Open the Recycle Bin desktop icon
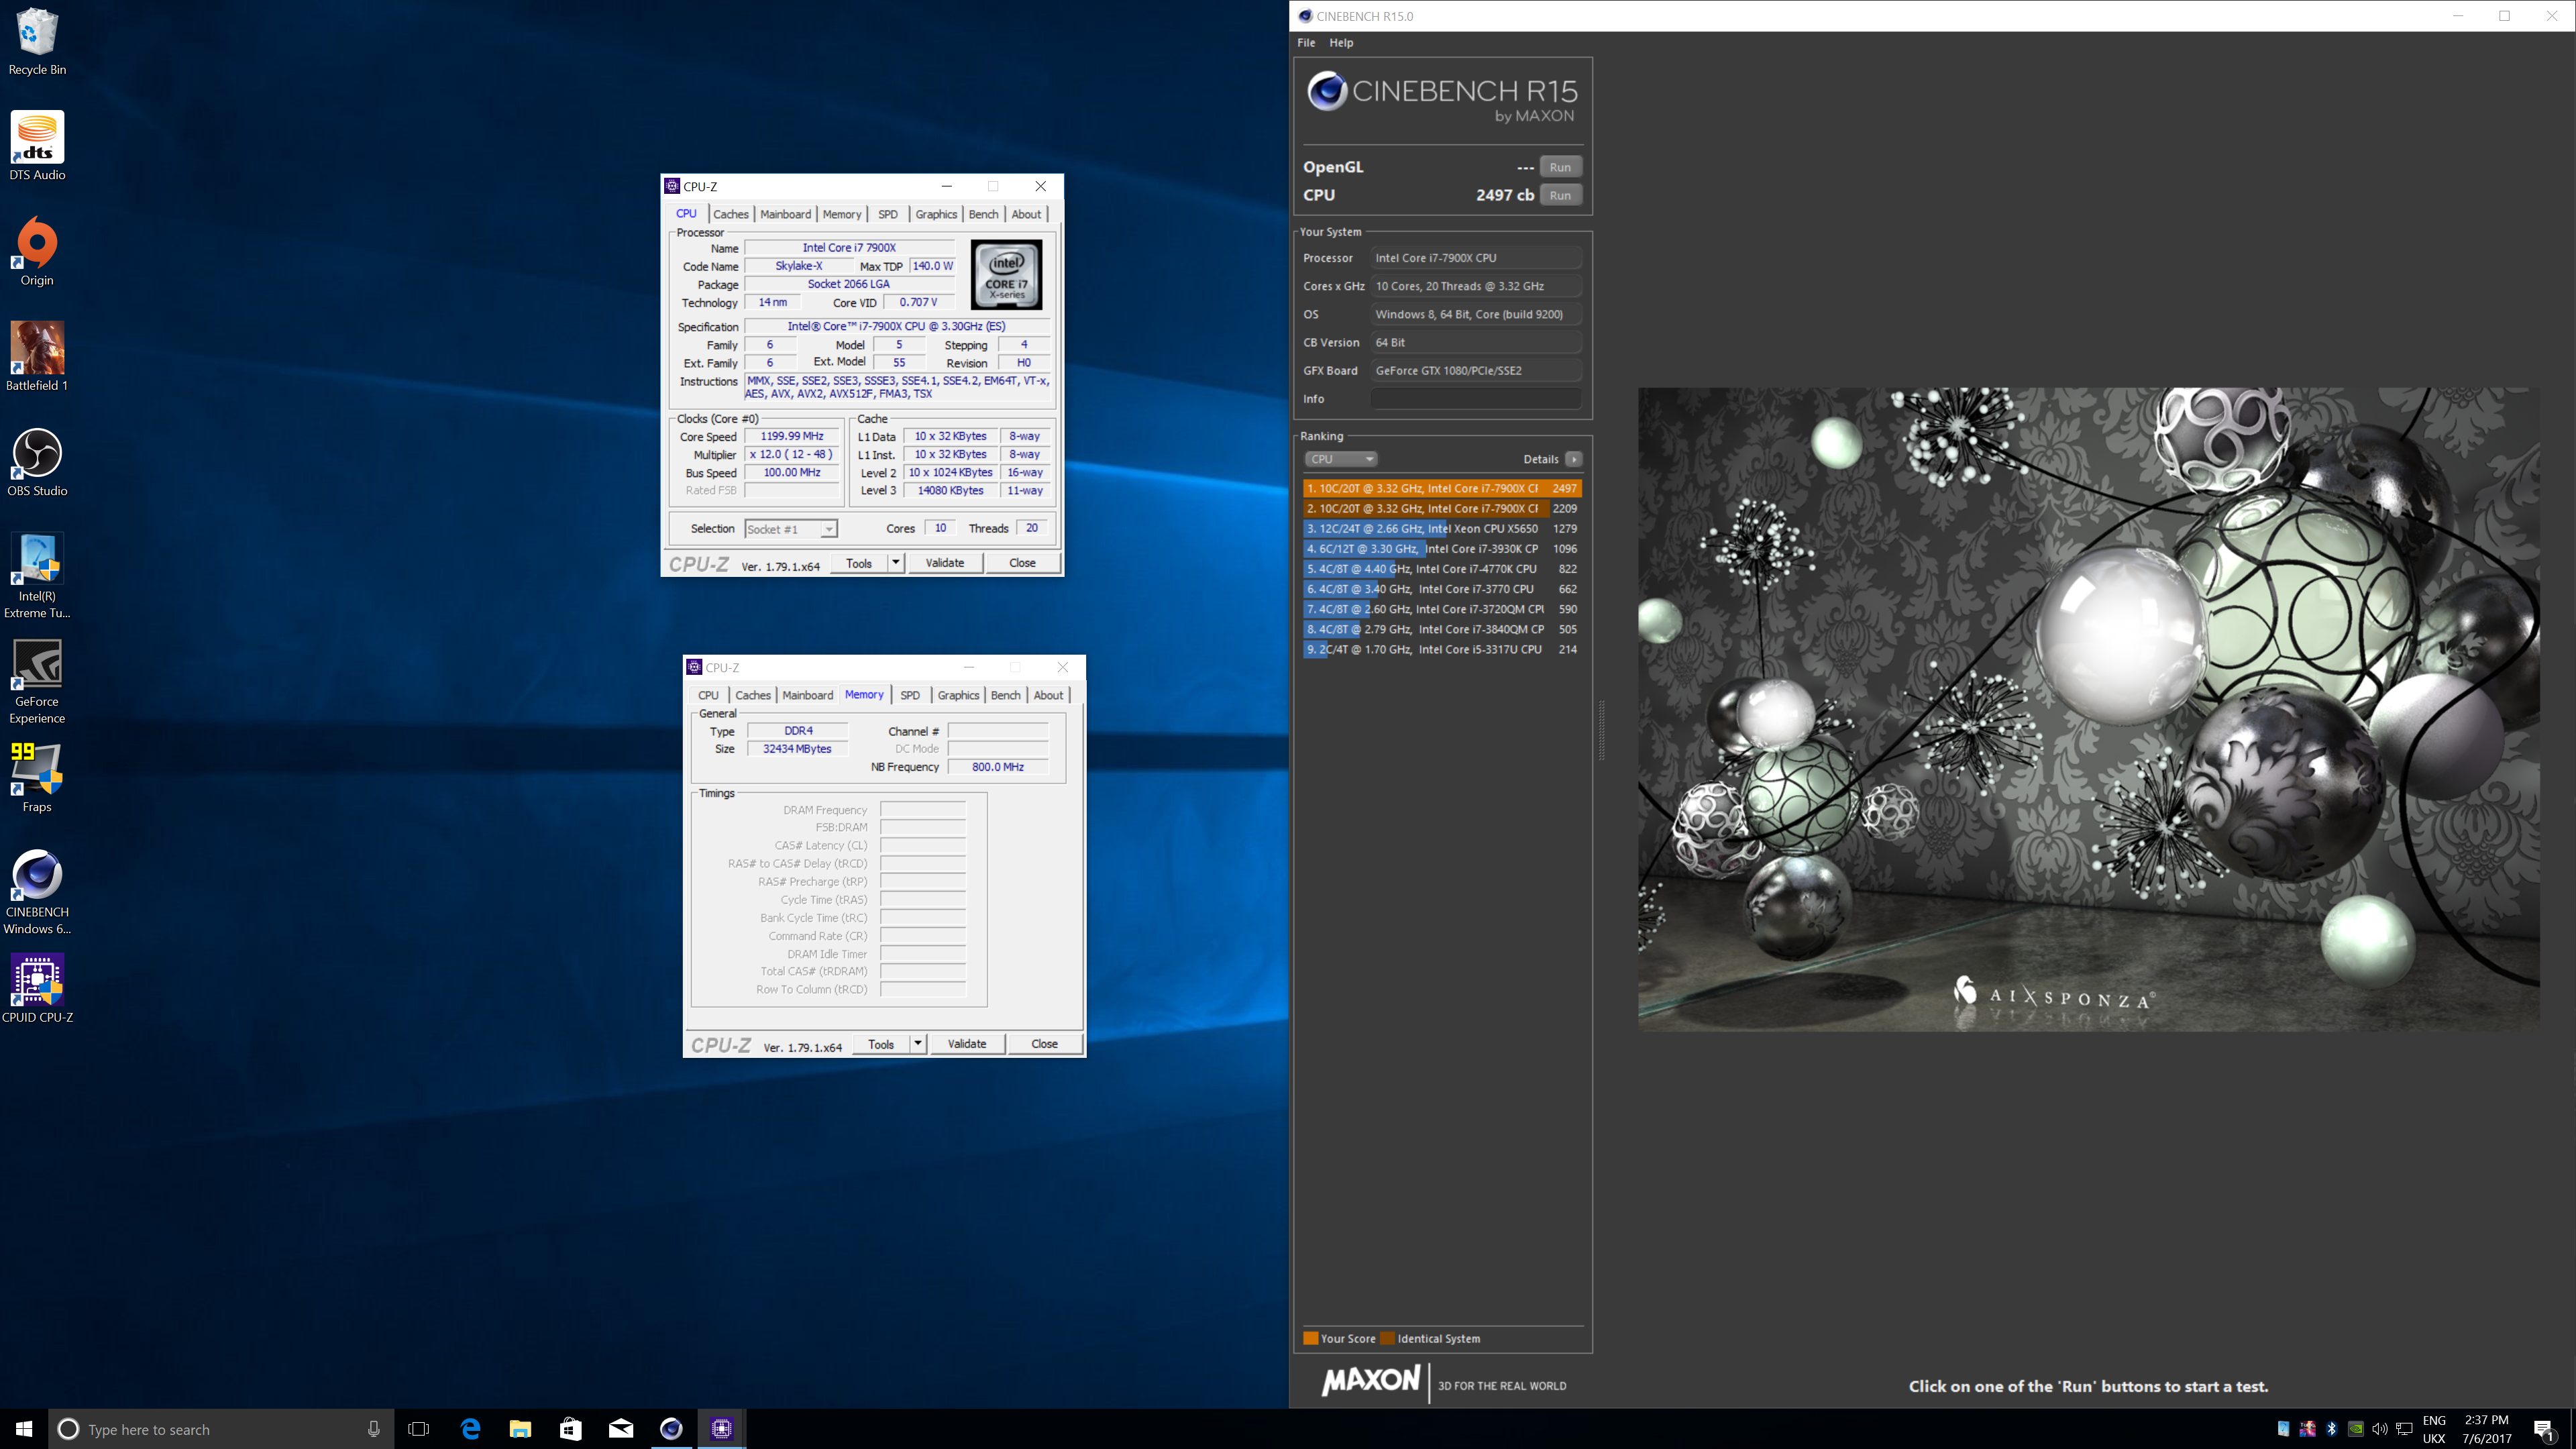 click(x=37, y=42)
